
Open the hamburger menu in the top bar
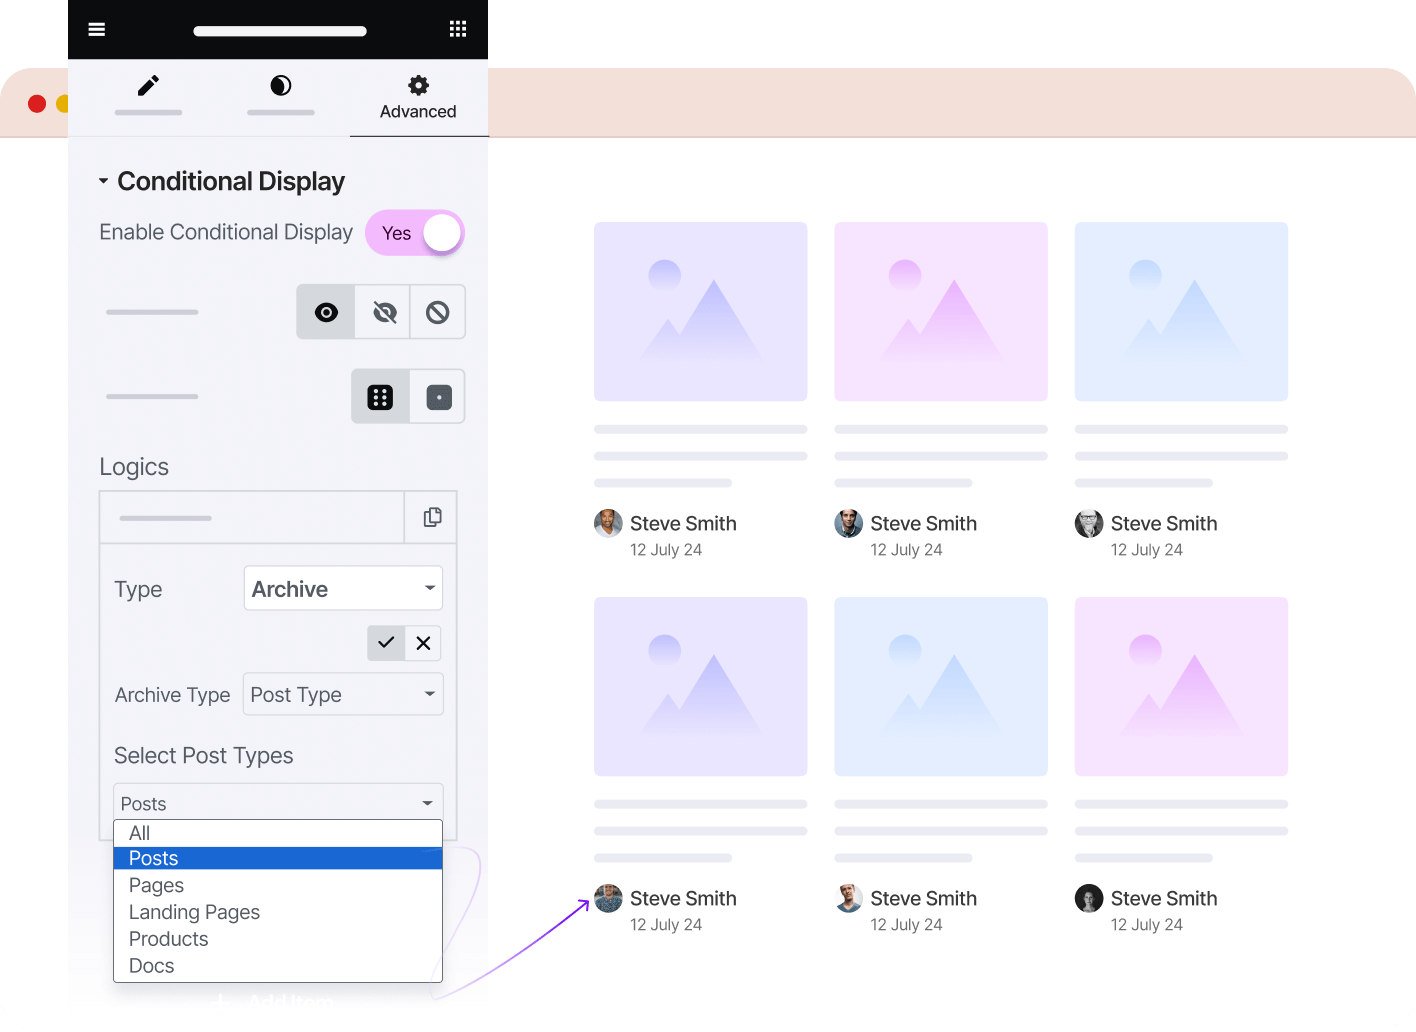96,29
